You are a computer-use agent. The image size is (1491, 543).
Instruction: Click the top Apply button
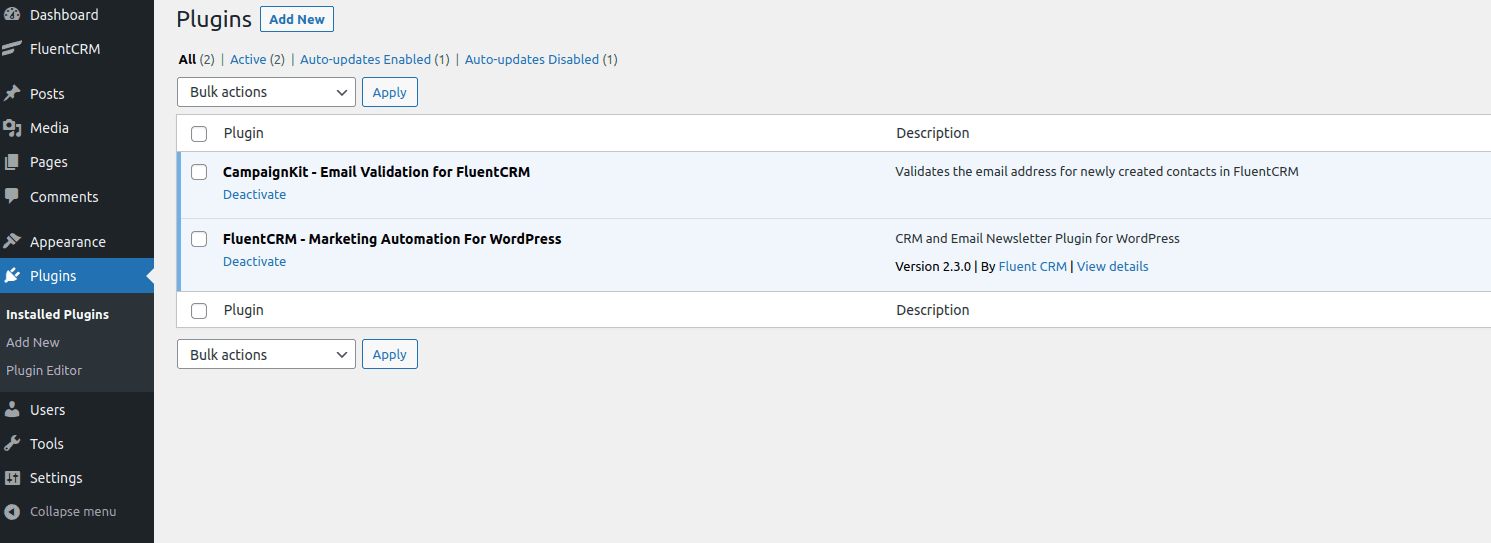pos(390,92)
